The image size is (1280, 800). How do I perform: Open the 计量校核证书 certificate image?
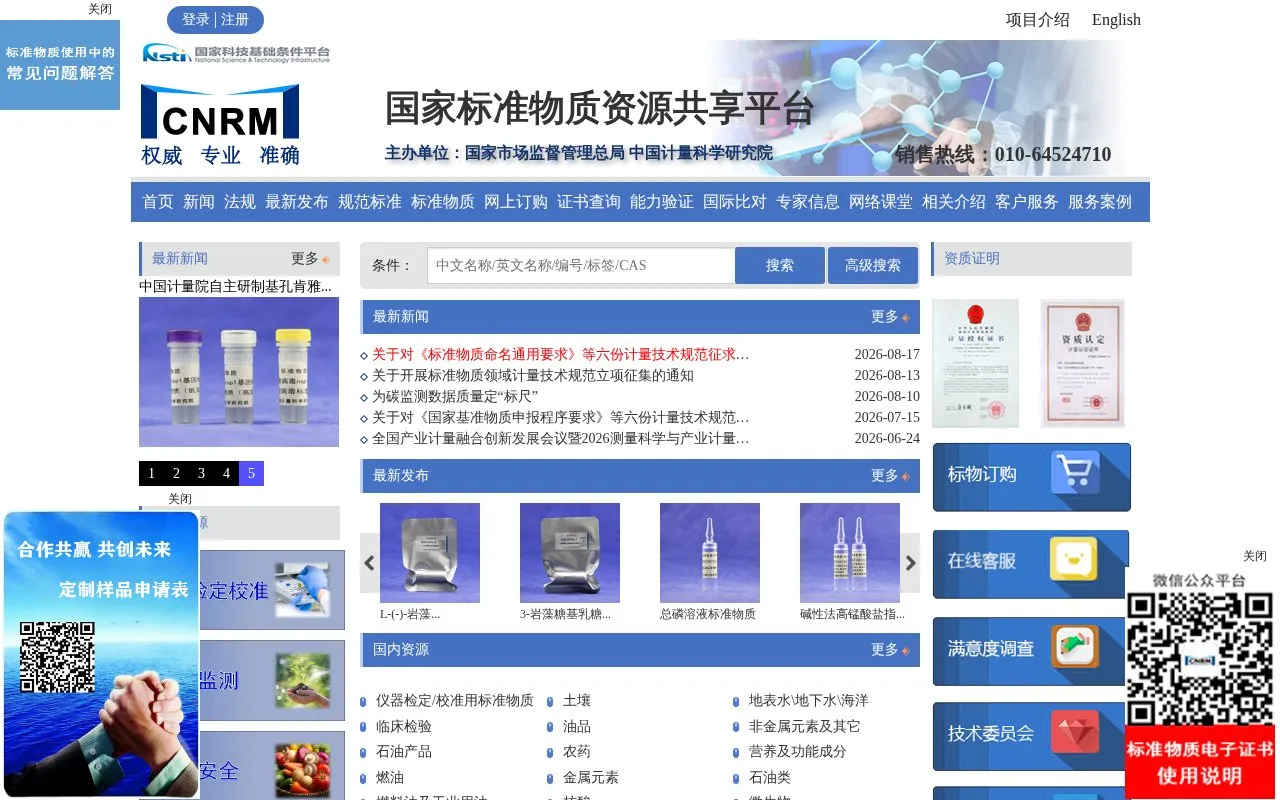[976, 363]
